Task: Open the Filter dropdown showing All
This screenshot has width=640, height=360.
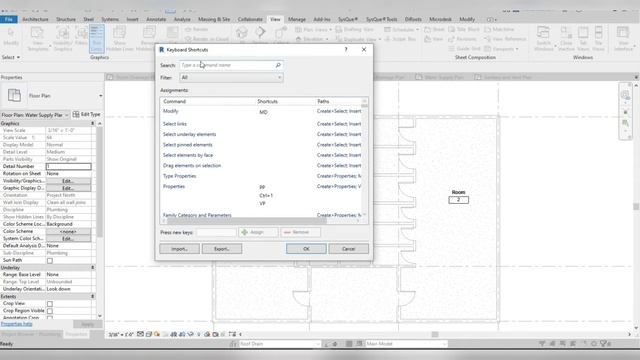Action: coord(231,78)
